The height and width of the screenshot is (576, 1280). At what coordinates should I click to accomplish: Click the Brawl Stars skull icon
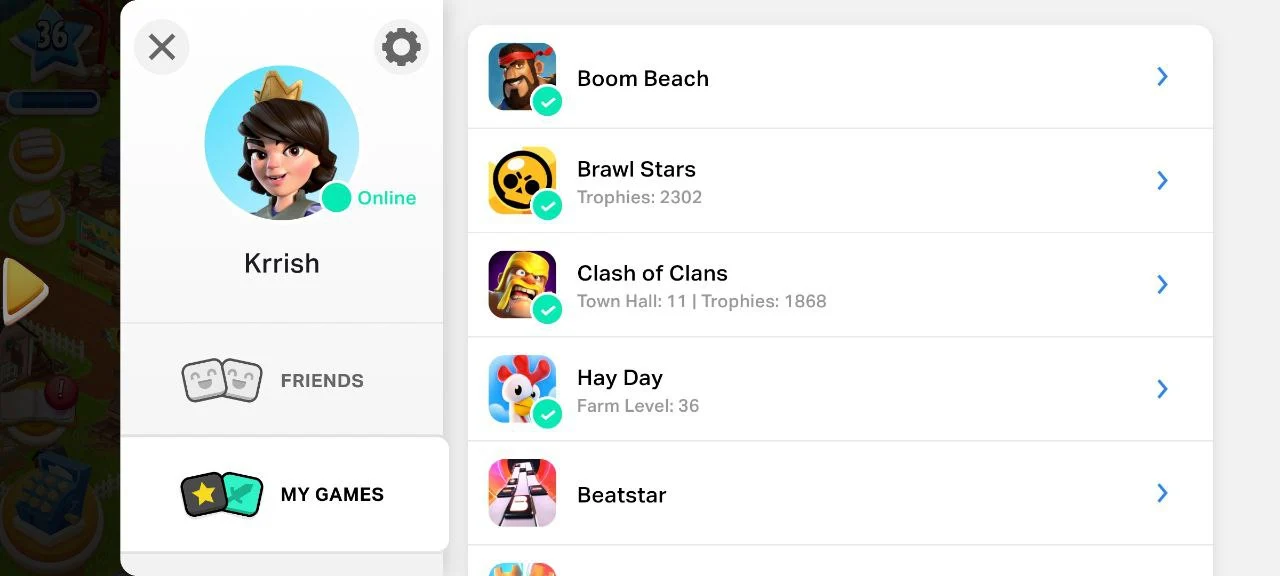[x=520, y=178]
